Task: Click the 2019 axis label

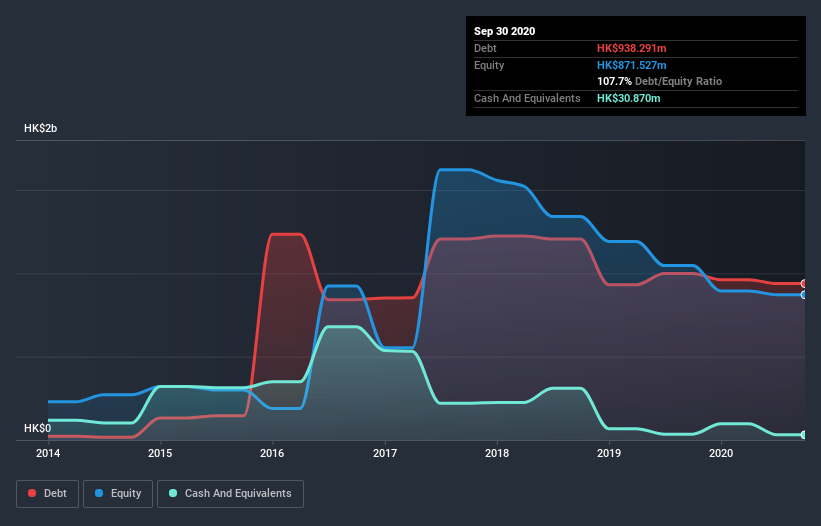Action: point(609,453)
